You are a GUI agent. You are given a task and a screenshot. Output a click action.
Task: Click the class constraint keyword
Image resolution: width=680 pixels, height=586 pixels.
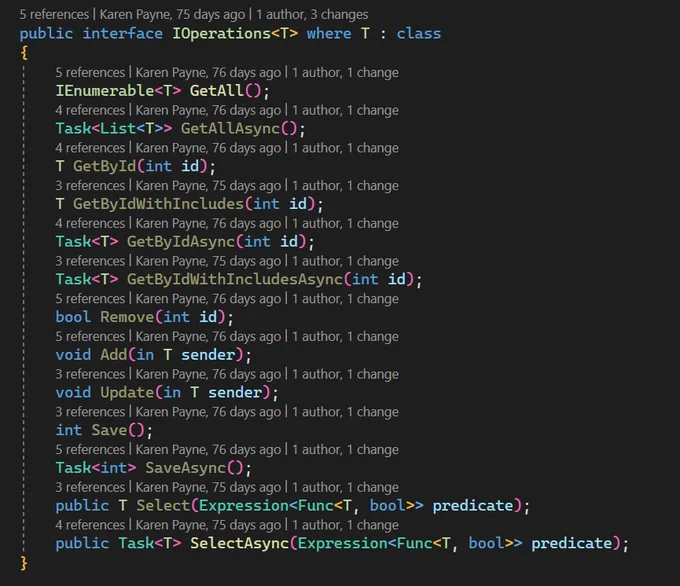point(419,34)
